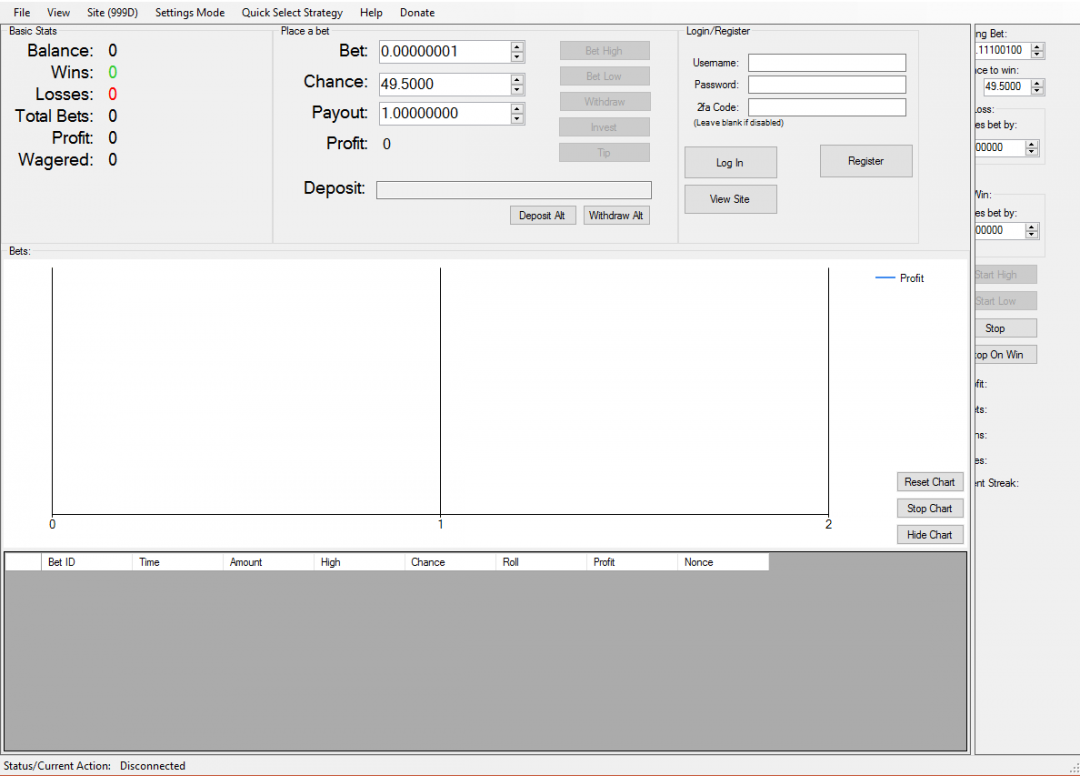Open the Settings Mode menu
Image resolution: width=1080 pixels, height=776 pixels.
tap(190, 13)
